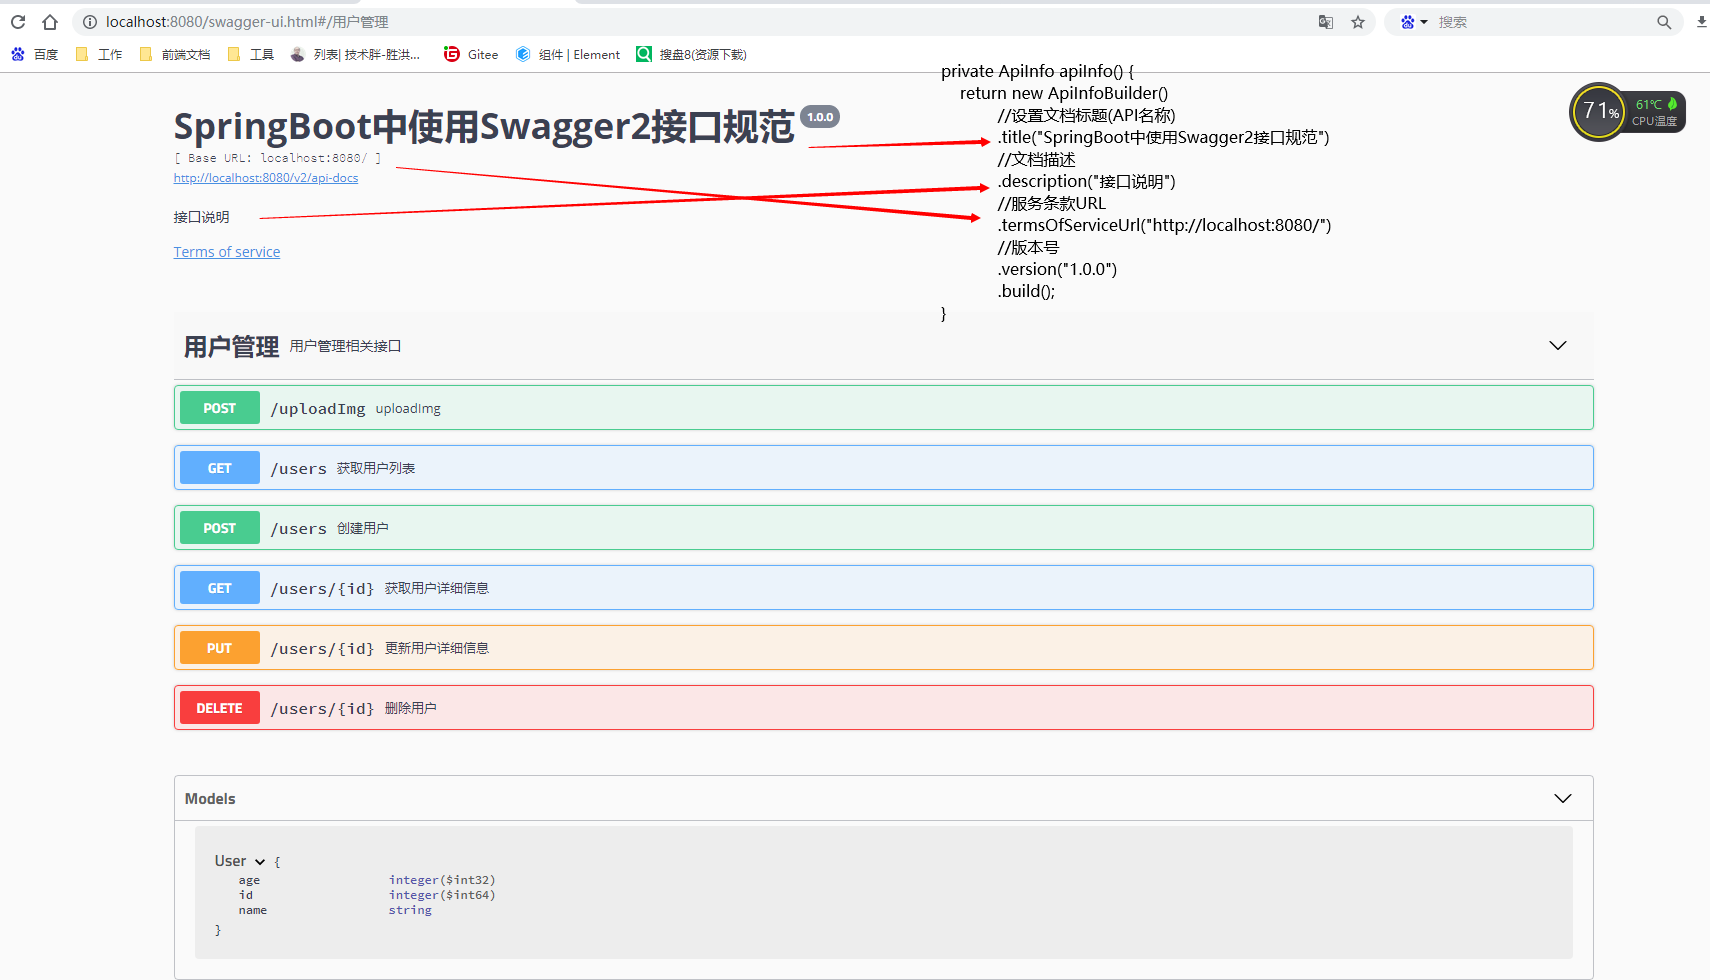1710x980 pixels.
Task: Select the name property in User model
Action: coord(253,910)
